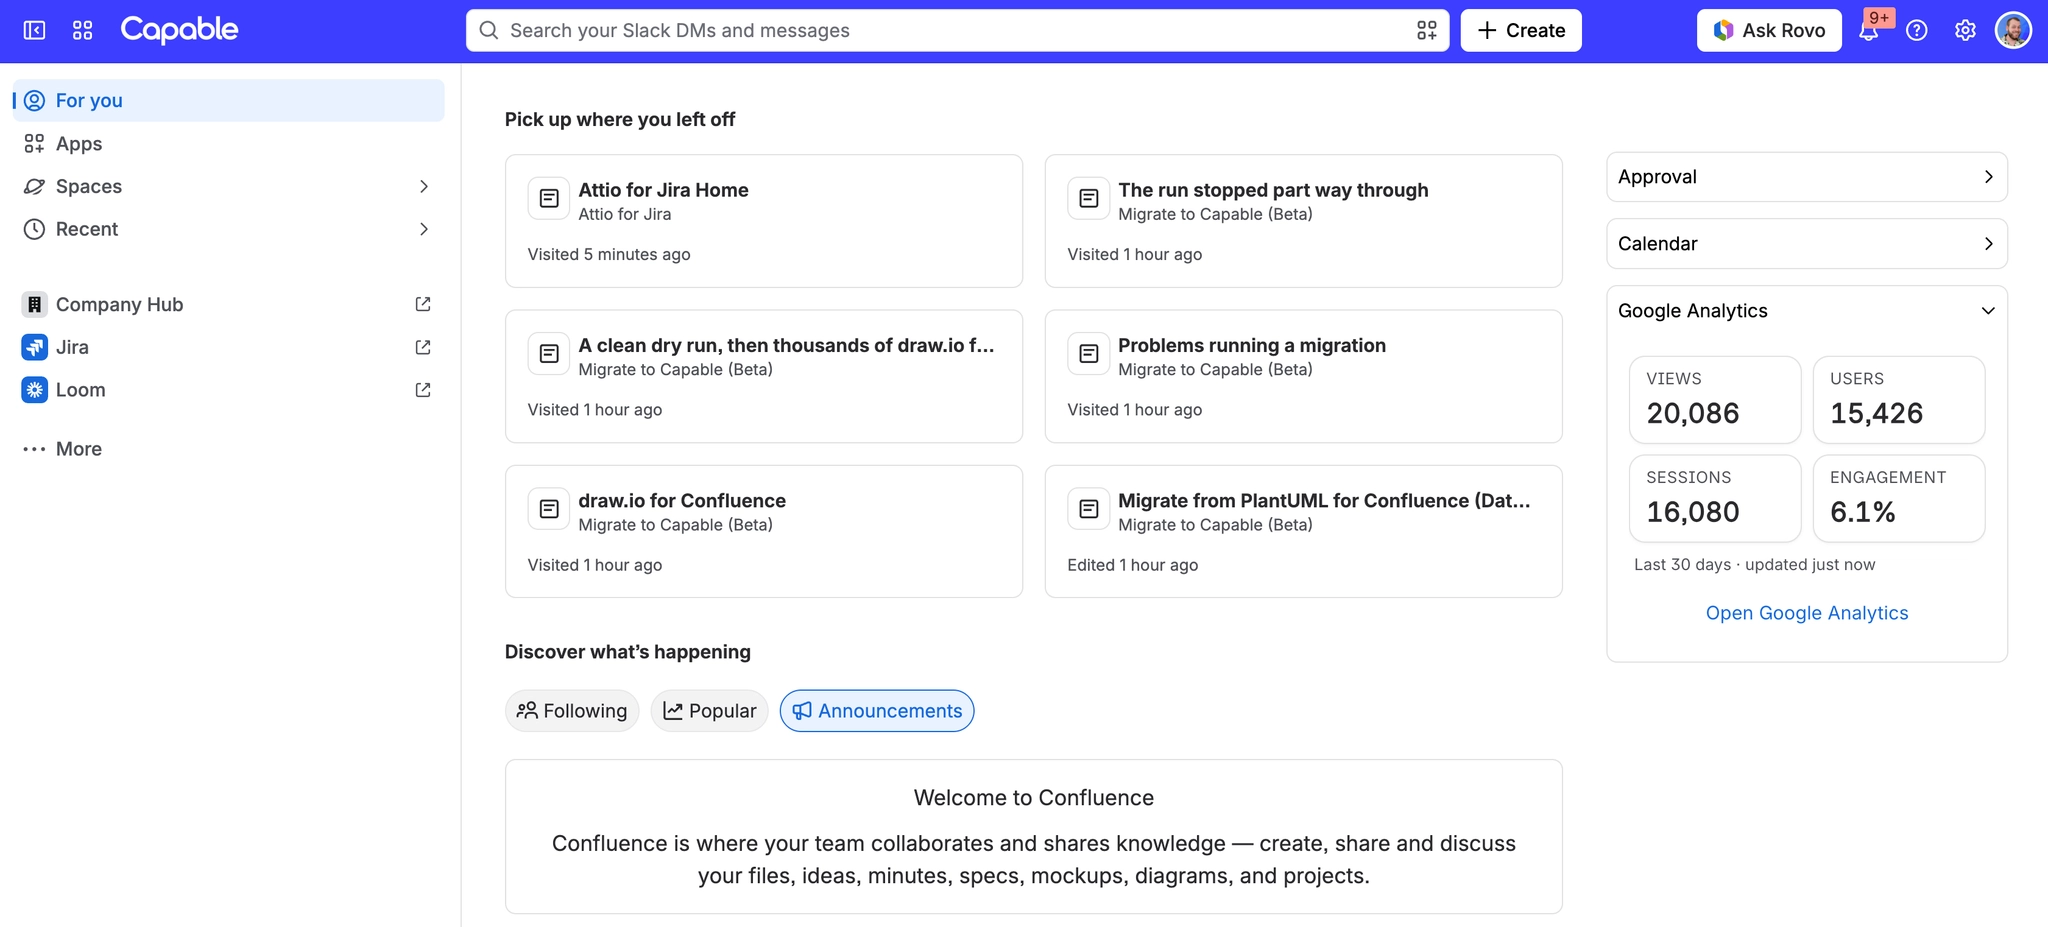Click the Spaces planet icon
This screenshot has width=2048, height=927.
34,187
